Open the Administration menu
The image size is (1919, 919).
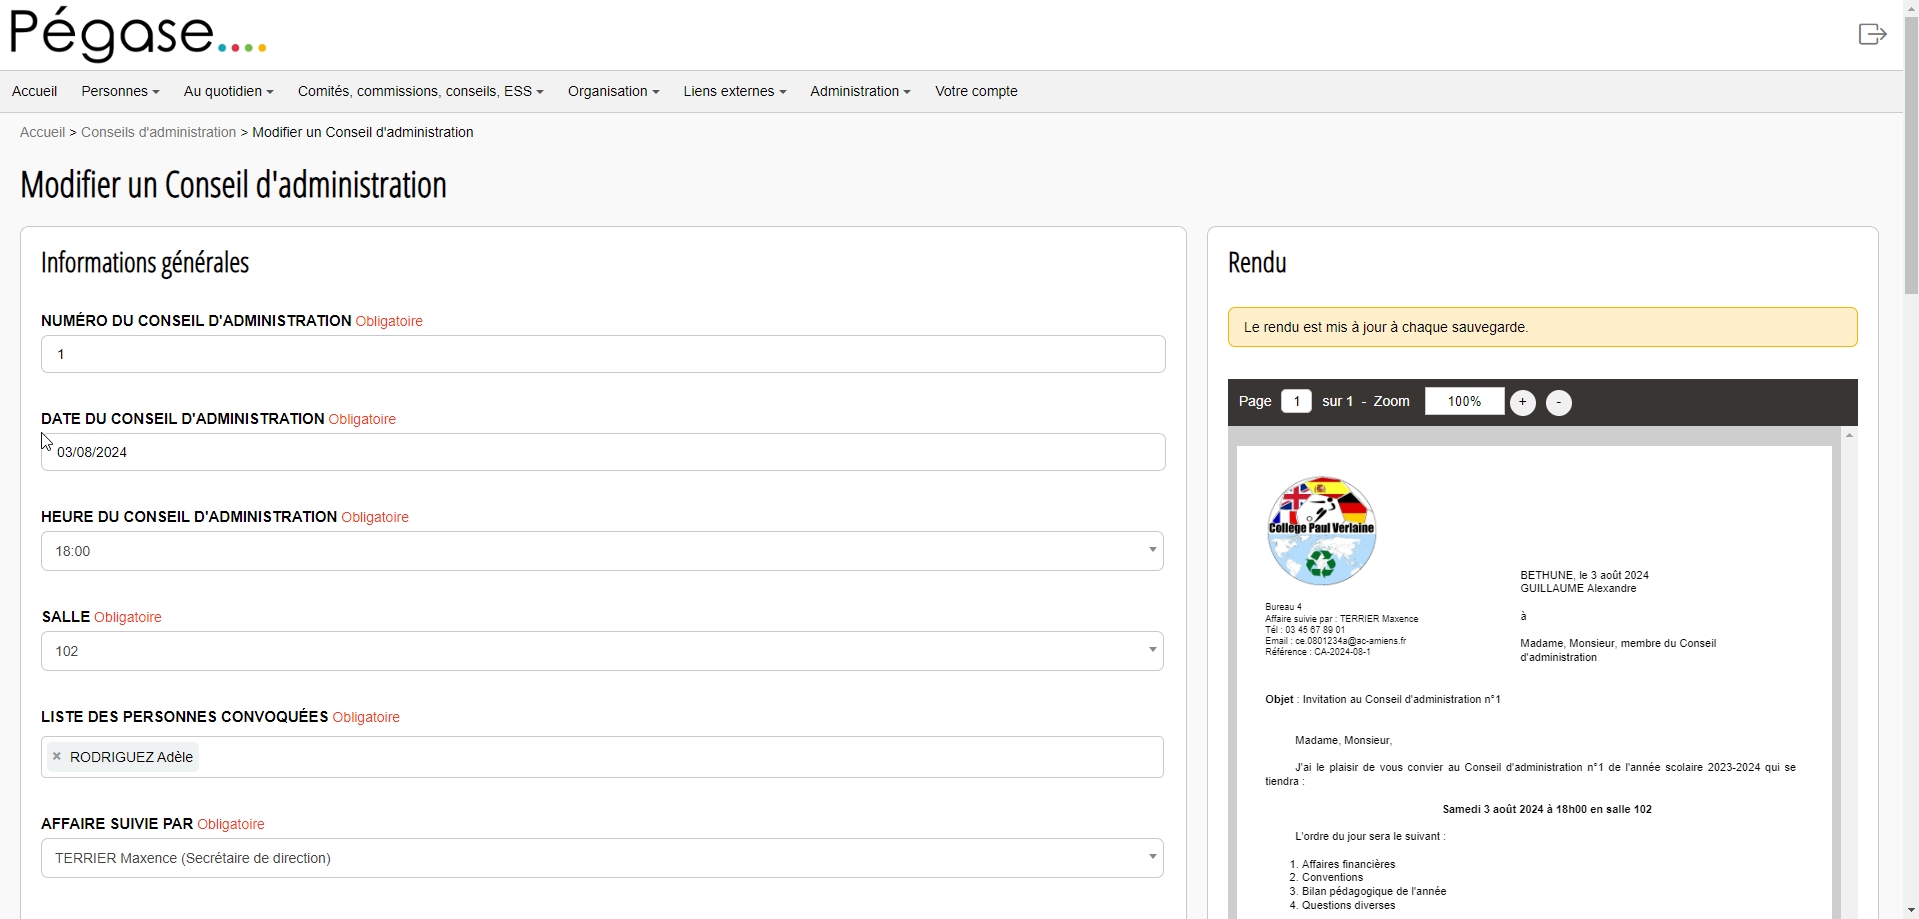[x=860, y=91]
